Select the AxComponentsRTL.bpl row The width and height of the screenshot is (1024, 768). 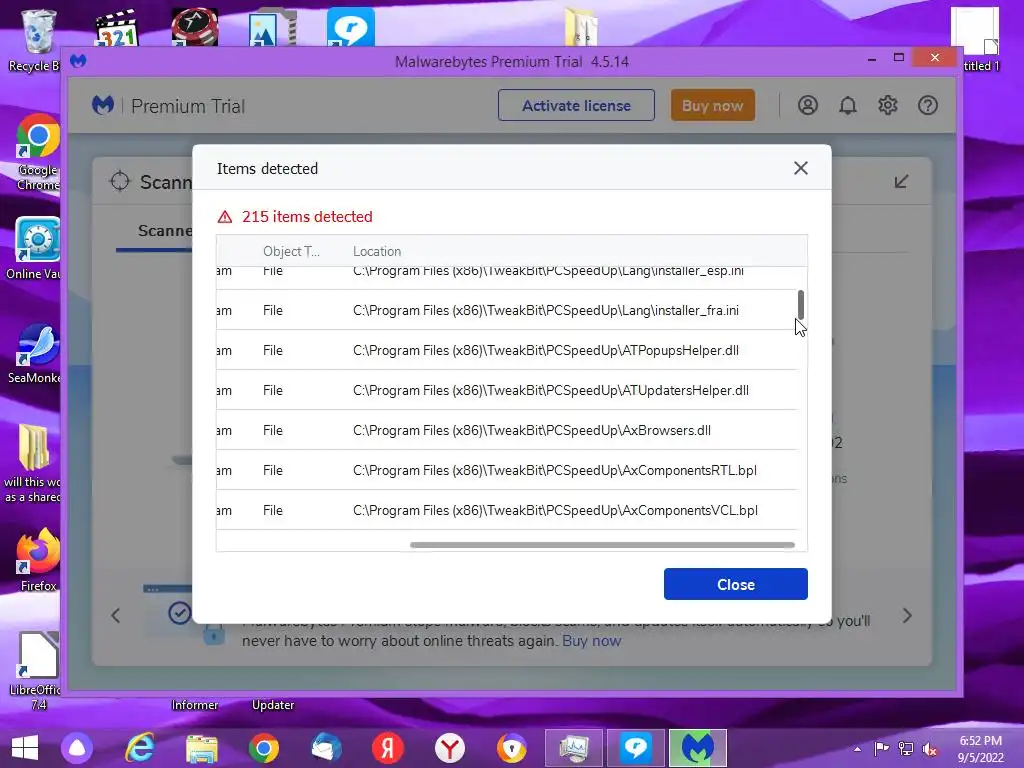507,470
